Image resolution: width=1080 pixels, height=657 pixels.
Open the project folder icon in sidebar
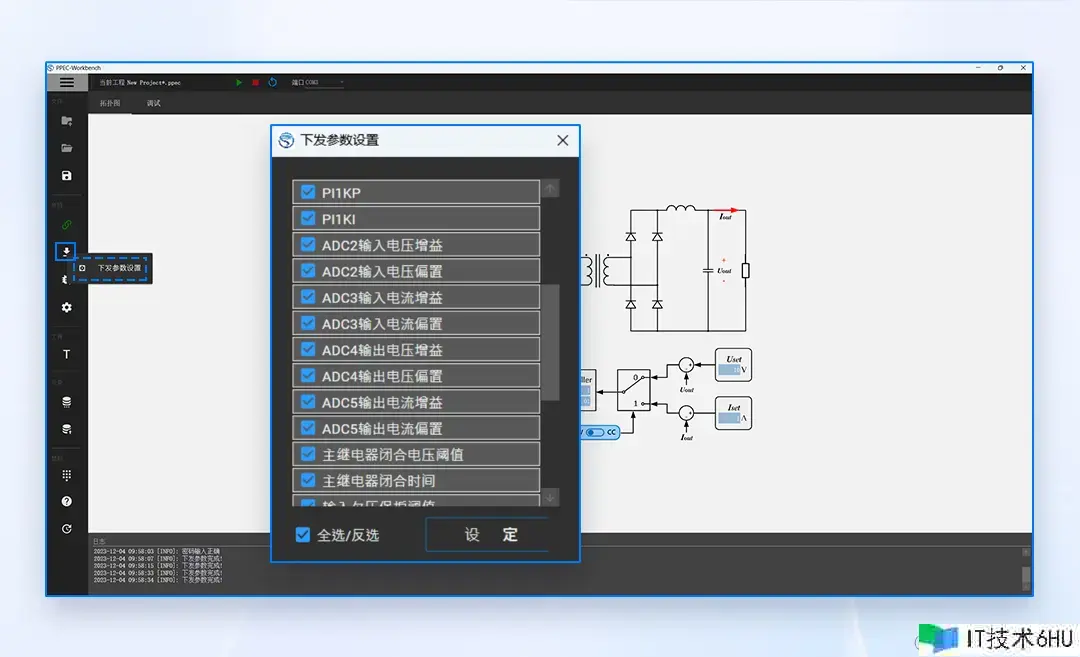tap(65, 148)
